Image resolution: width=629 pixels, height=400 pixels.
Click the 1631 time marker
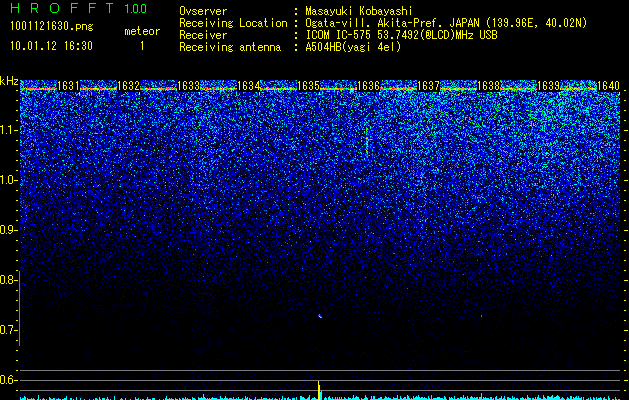point(68,86)
